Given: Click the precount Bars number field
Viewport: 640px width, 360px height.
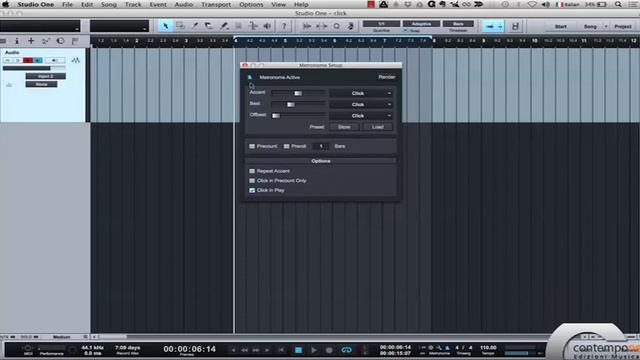Looking at the screenshot, I should pyautogui.click(x=321, y=146).
